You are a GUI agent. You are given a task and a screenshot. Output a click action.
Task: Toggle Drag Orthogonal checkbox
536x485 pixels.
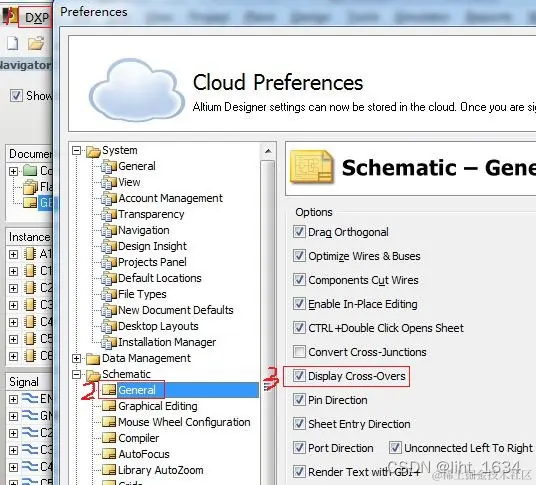coord(299,232)
